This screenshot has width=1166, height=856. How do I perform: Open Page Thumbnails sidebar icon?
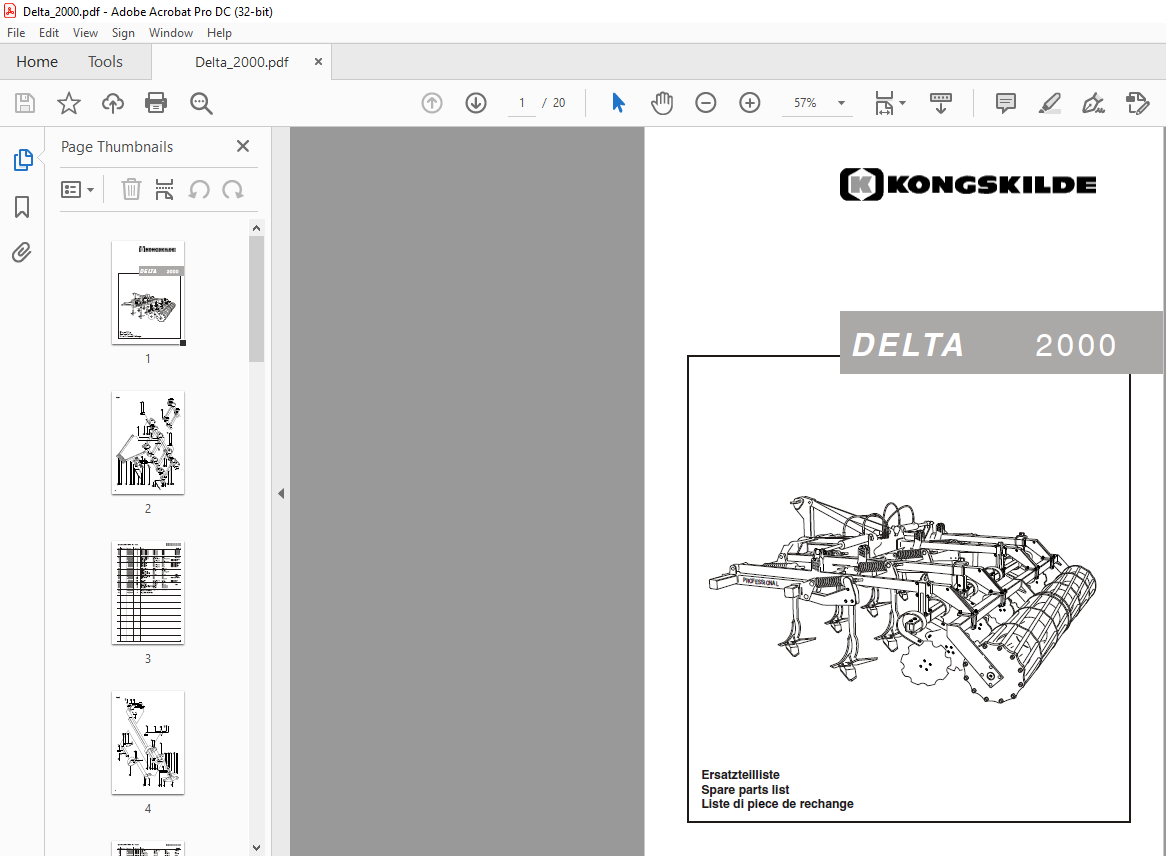(x=23, y=160)
